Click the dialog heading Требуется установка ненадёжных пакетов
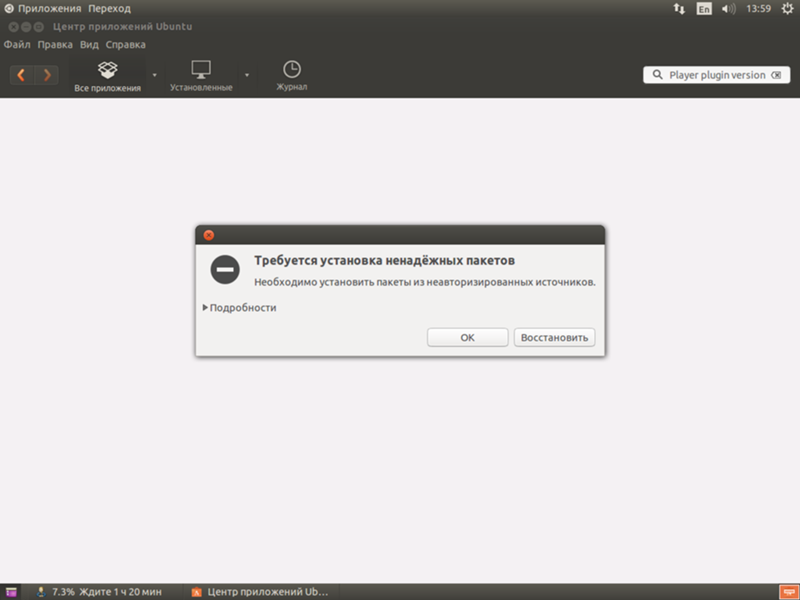This screenshot has width=800, height=600. [x=384, y=260]
